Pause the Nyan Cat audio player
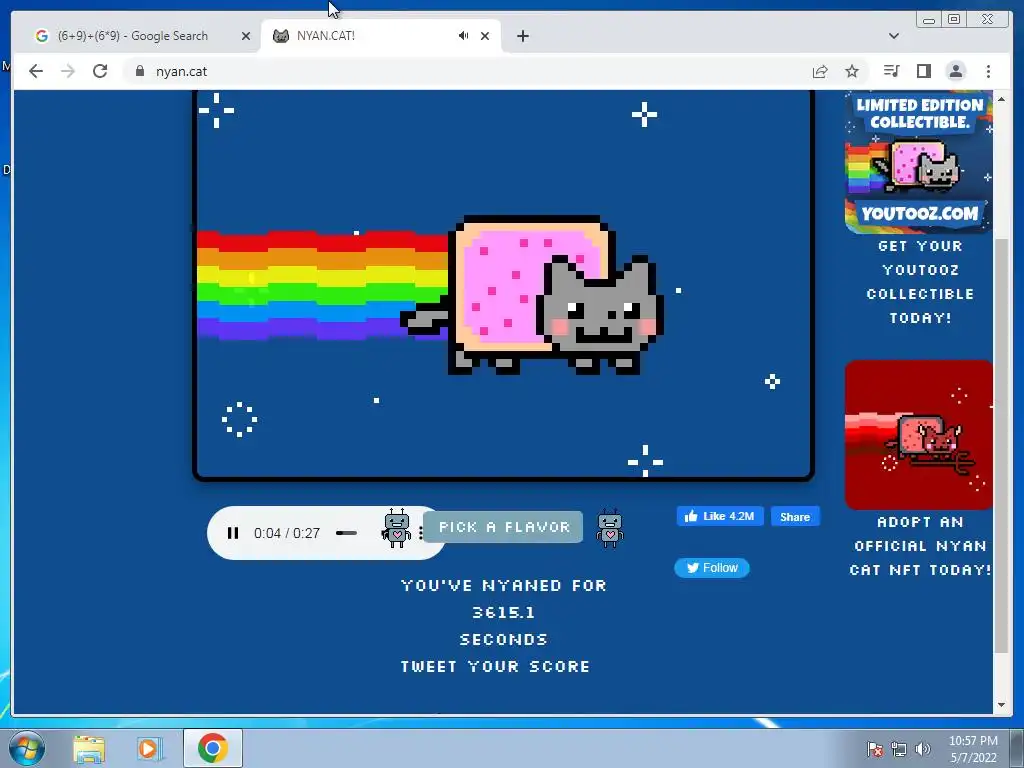This screenshot has width=1024, height=768. click(232, 533)
